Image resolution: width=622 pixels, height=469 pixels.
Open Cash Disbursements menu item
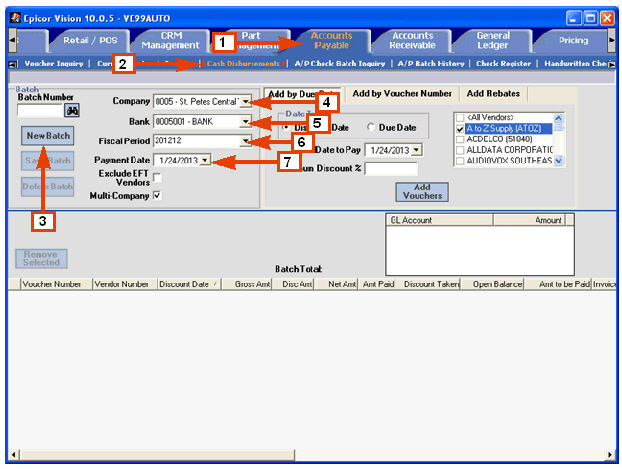pos(243,63)
